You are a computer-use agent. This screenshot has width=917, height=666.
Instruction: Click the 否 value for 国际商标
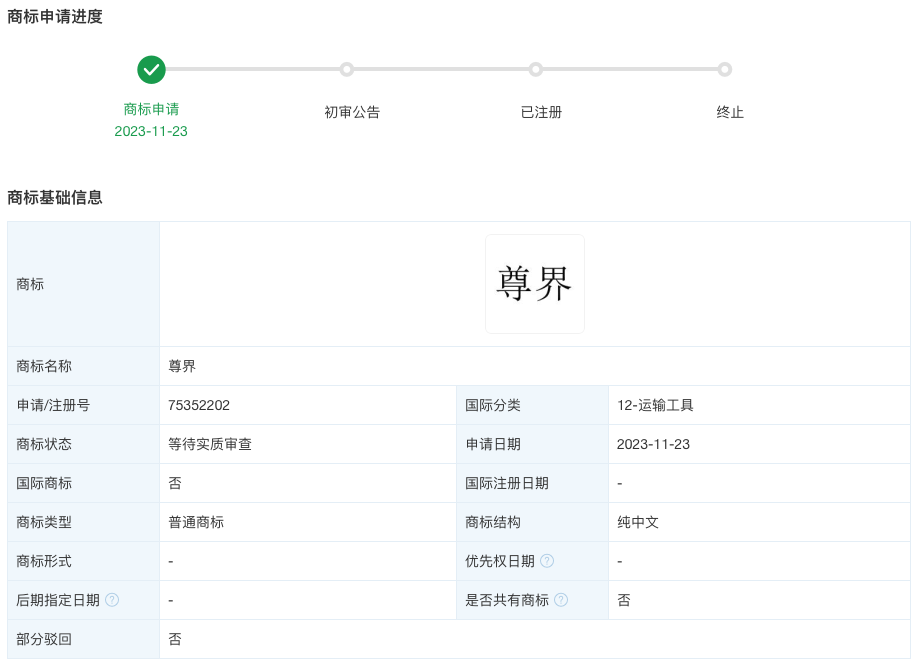(x=175, y=483)
